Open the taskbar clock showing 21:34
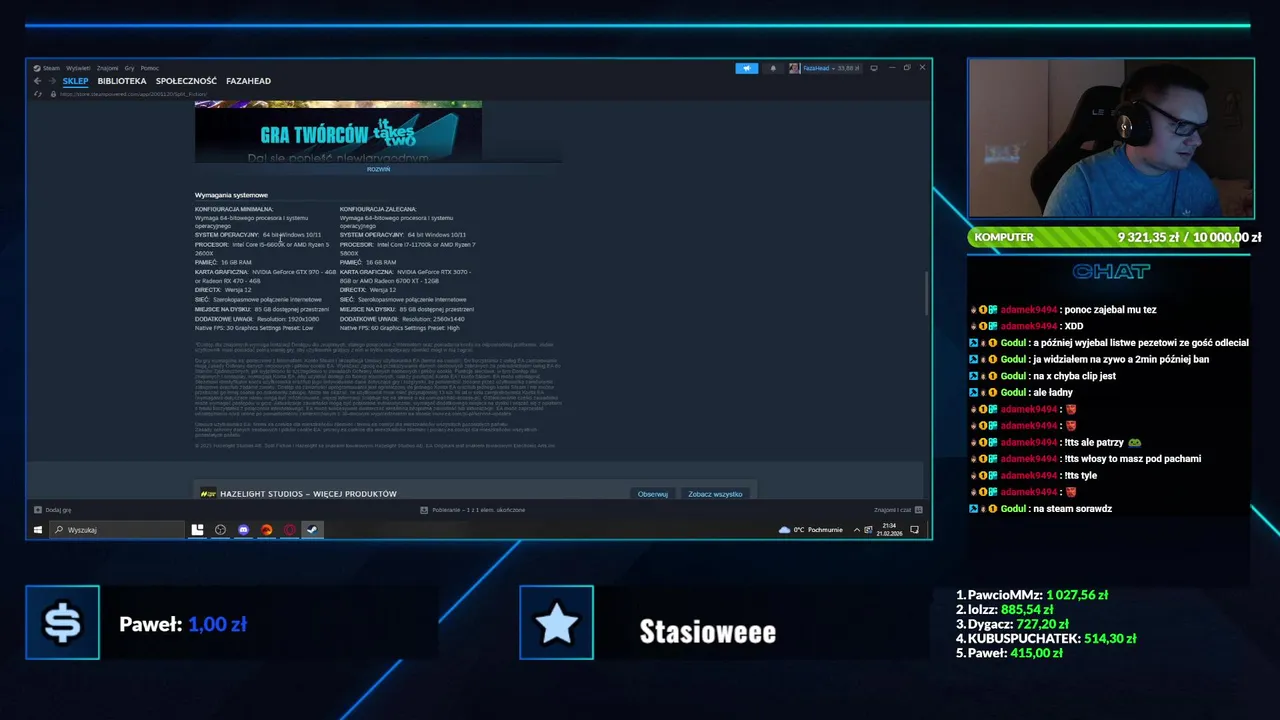This screenshot has width=1280, height=720. pos(890,530)
